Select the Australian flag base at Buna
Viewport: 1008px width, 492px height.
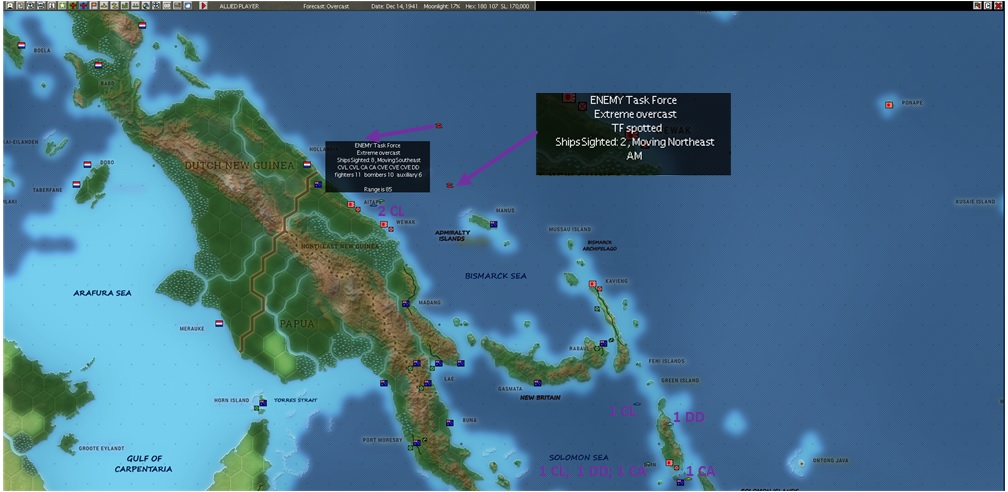[449, 423]
